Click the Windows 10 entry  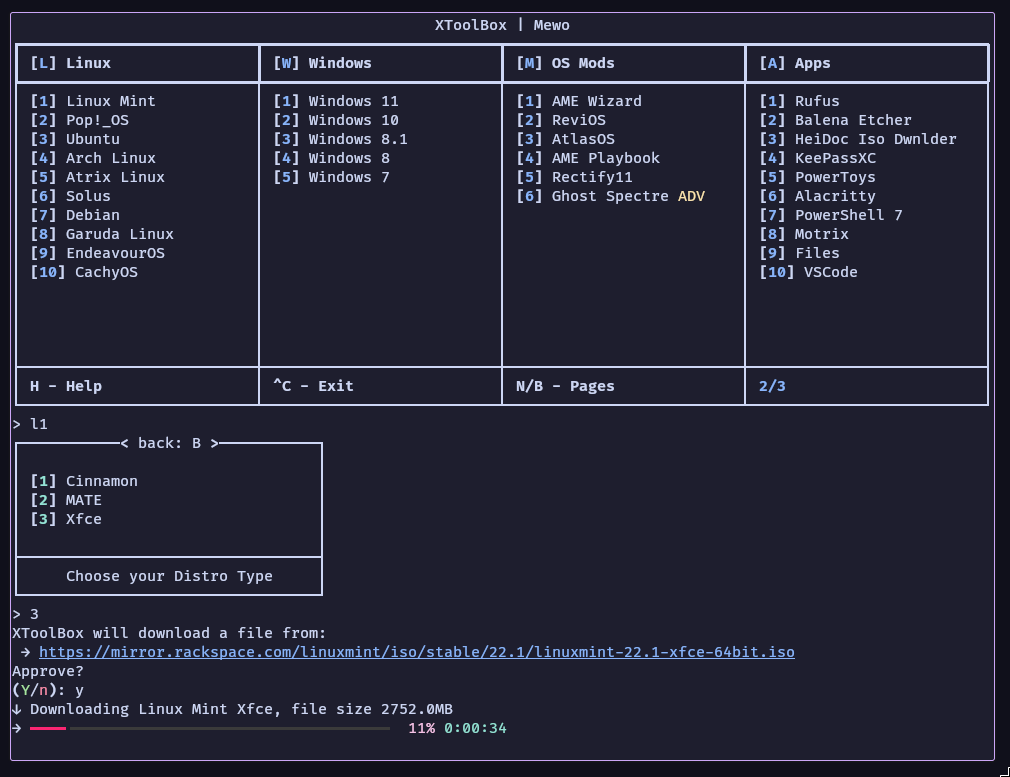point(336,120)
